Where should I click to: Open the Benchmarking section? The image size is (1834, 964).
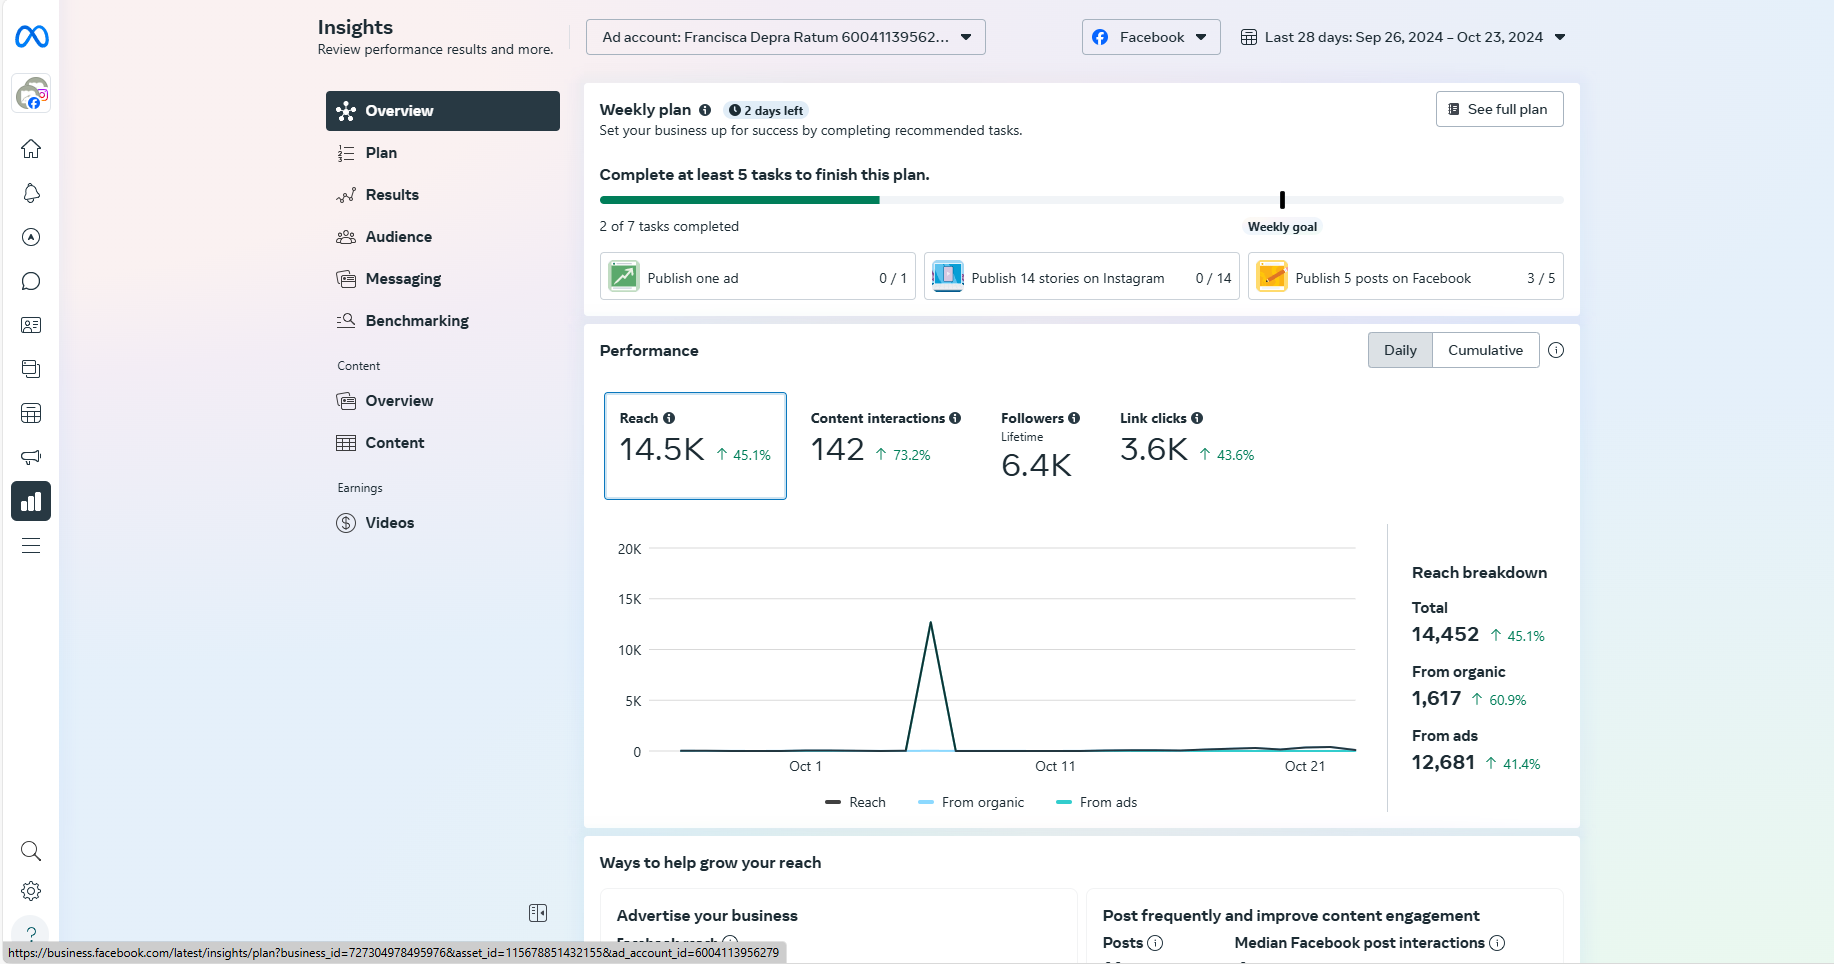click(x=443, y=321)
